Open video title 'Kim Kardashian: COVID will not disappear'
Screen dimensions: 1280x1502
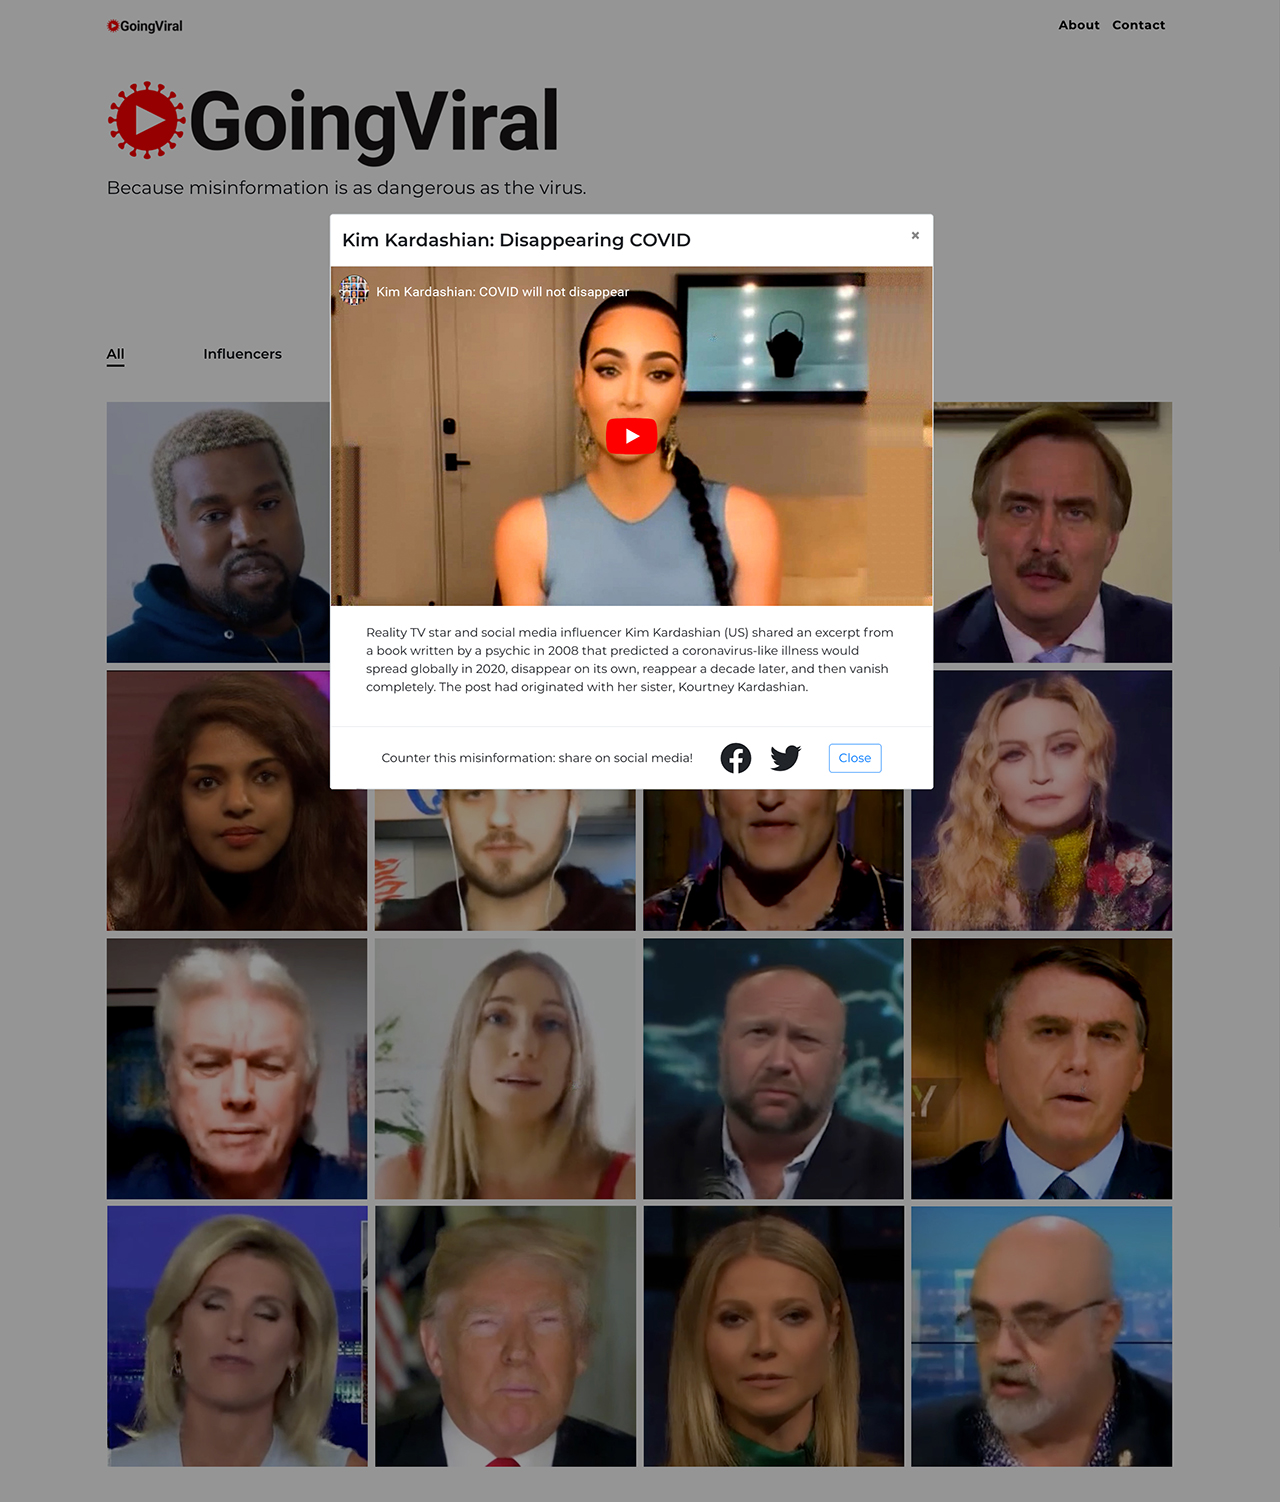tap(503, 292)
